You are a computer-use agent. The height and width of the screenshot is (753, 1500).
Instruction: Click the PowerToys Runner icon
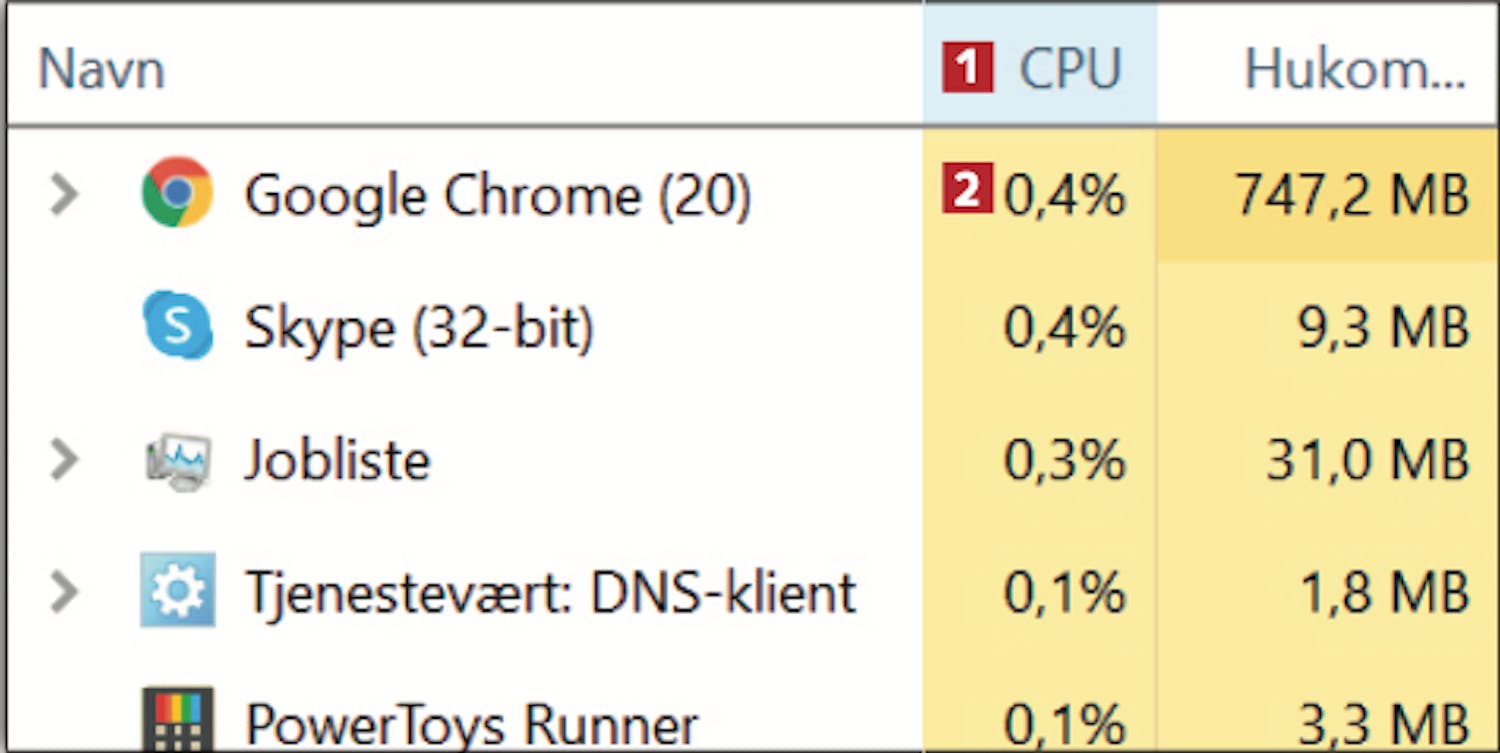177,720
